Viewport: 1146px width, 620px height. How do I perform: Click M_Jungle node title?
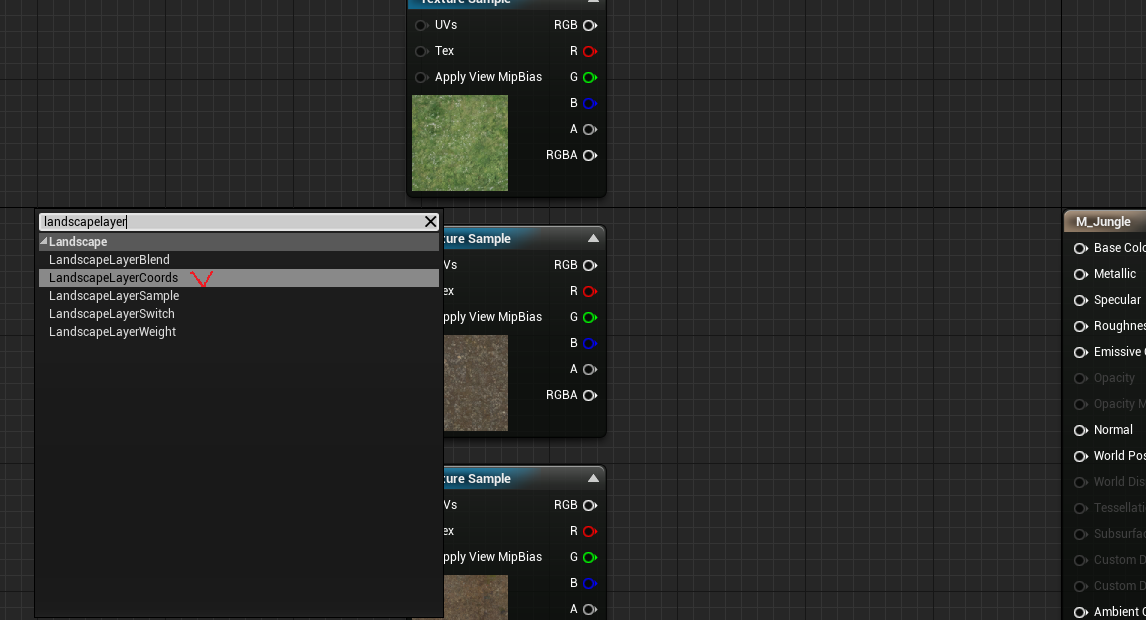pyautogui.click(x=1103, y=222)
